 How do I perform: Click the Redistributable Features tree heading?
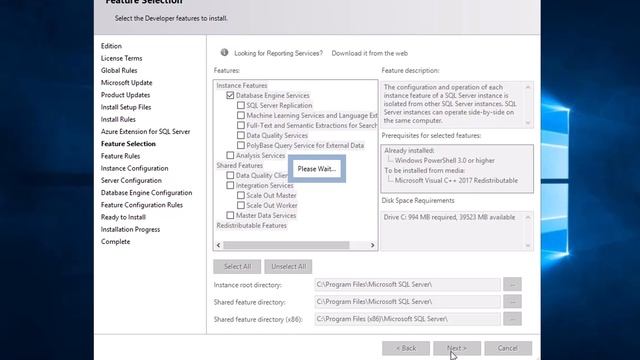pos(251,225)
